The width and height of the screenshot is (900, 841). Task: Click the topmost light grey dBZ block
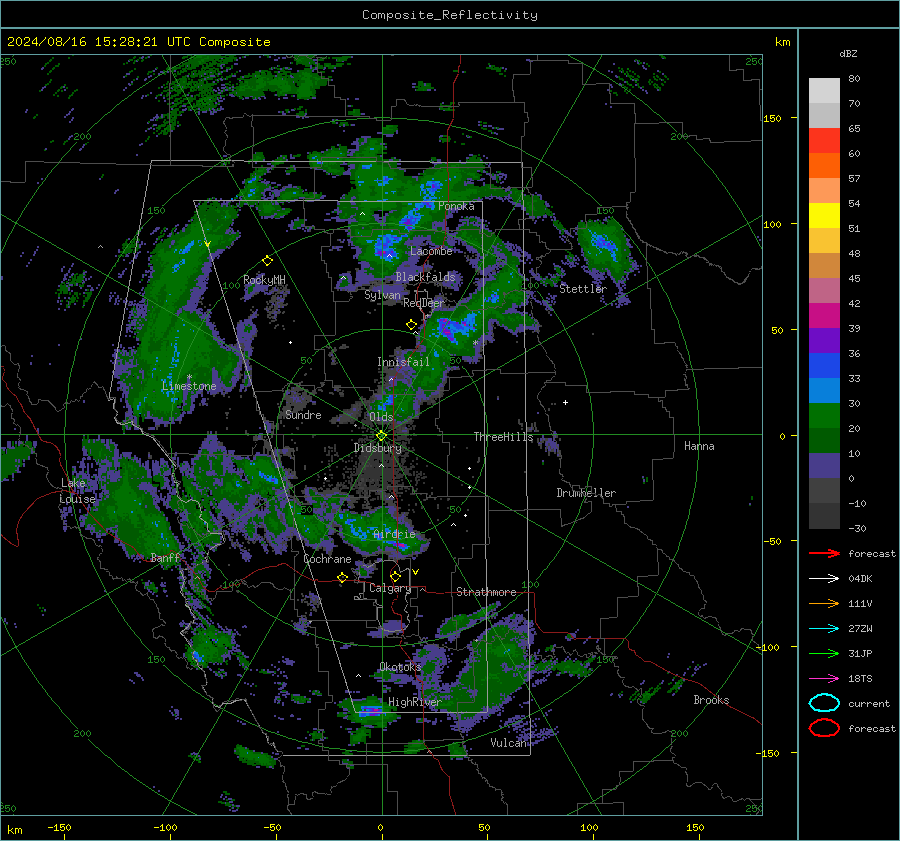[824, 91]
